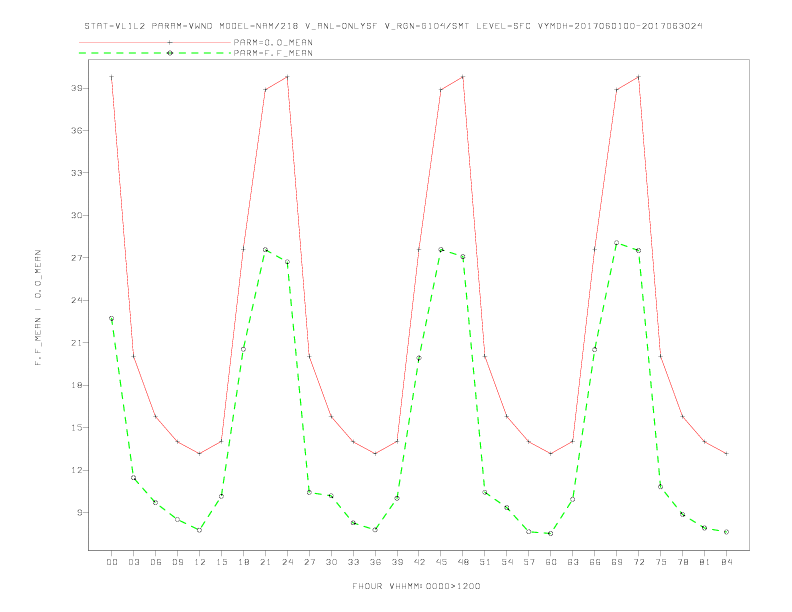792x612 pixels.
Task: Click the red O.O_MEAN point at hour 84
Action: (726, 453)
